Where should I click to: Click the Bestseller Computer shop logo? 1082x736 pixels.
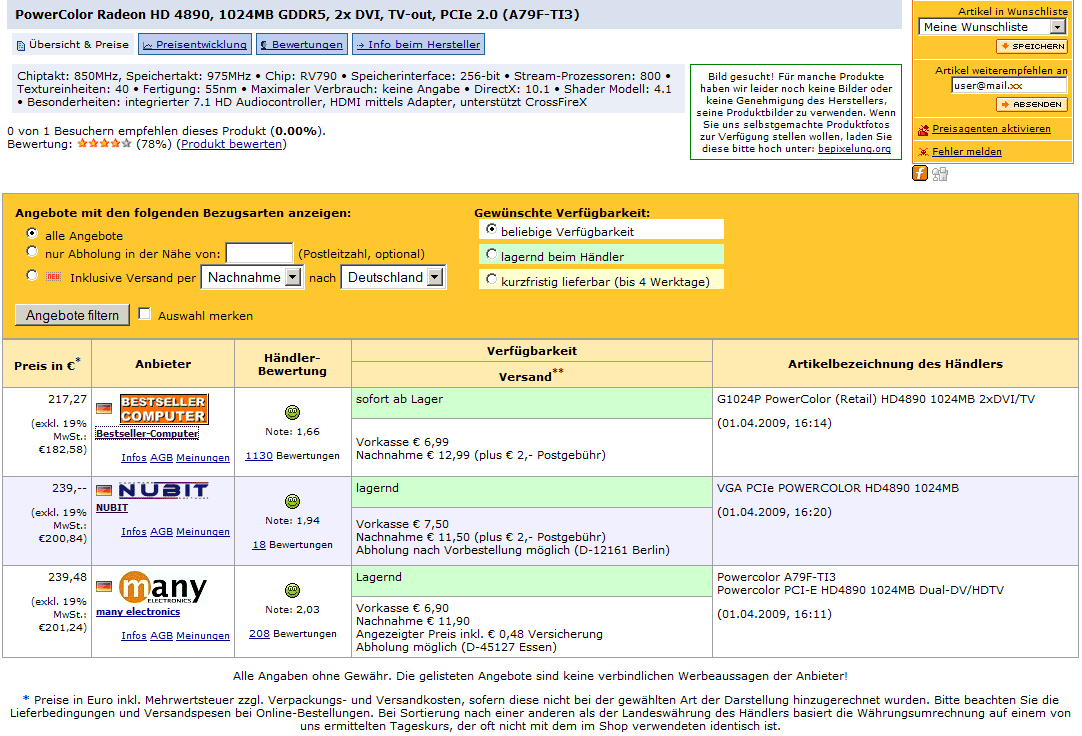coord(164,409)
